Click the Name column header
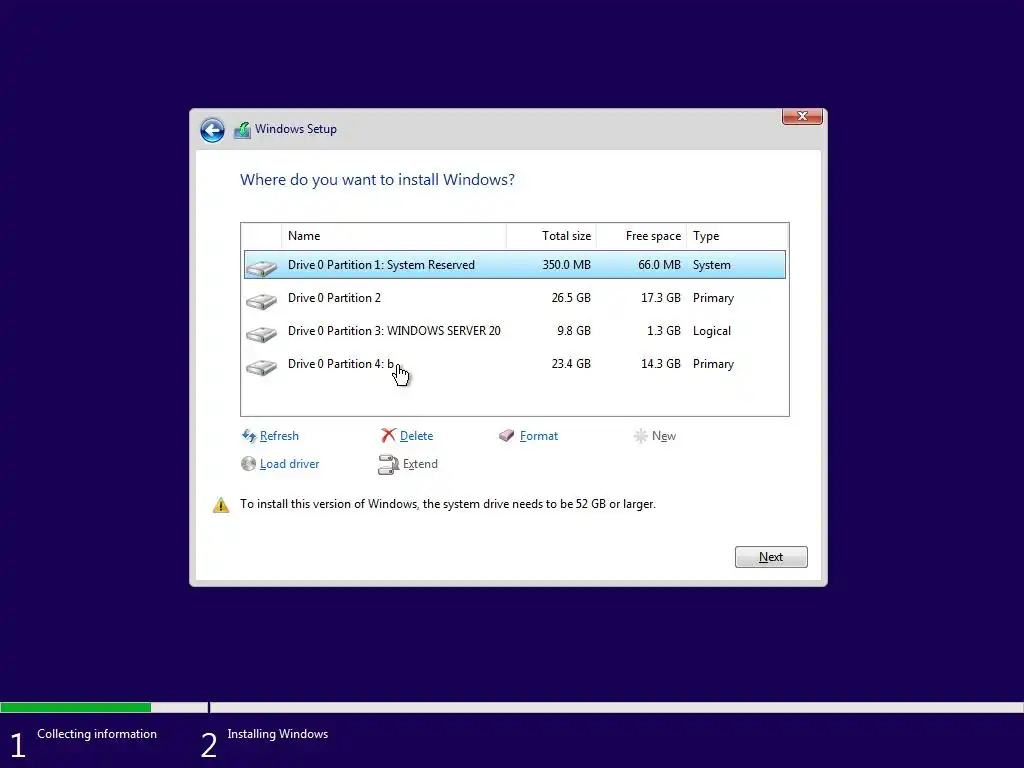The width and height of the screenshot is (1024, 768). 394,236
